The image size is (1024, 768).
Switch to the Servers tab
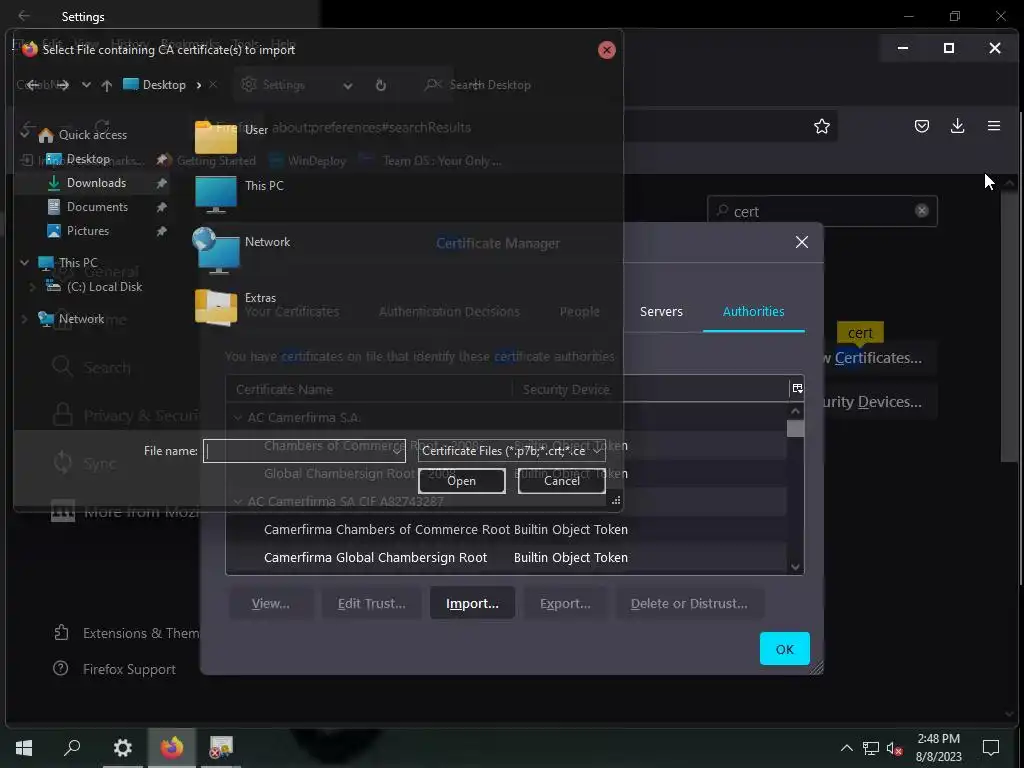(x=661, y=312)
